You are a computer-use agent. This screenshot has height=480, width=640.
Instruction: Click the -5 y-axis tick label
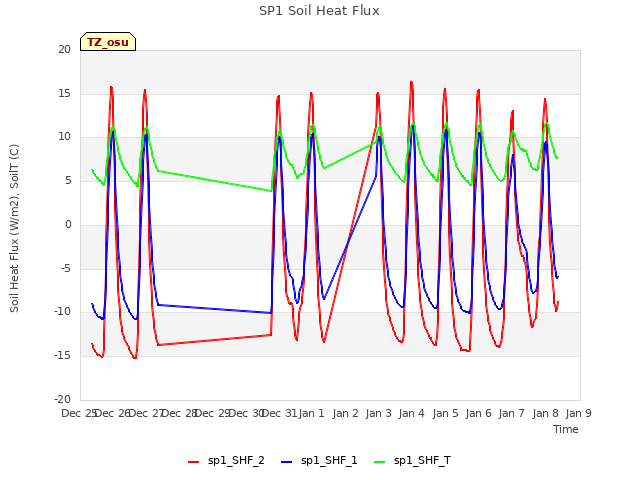pos(65,269)
